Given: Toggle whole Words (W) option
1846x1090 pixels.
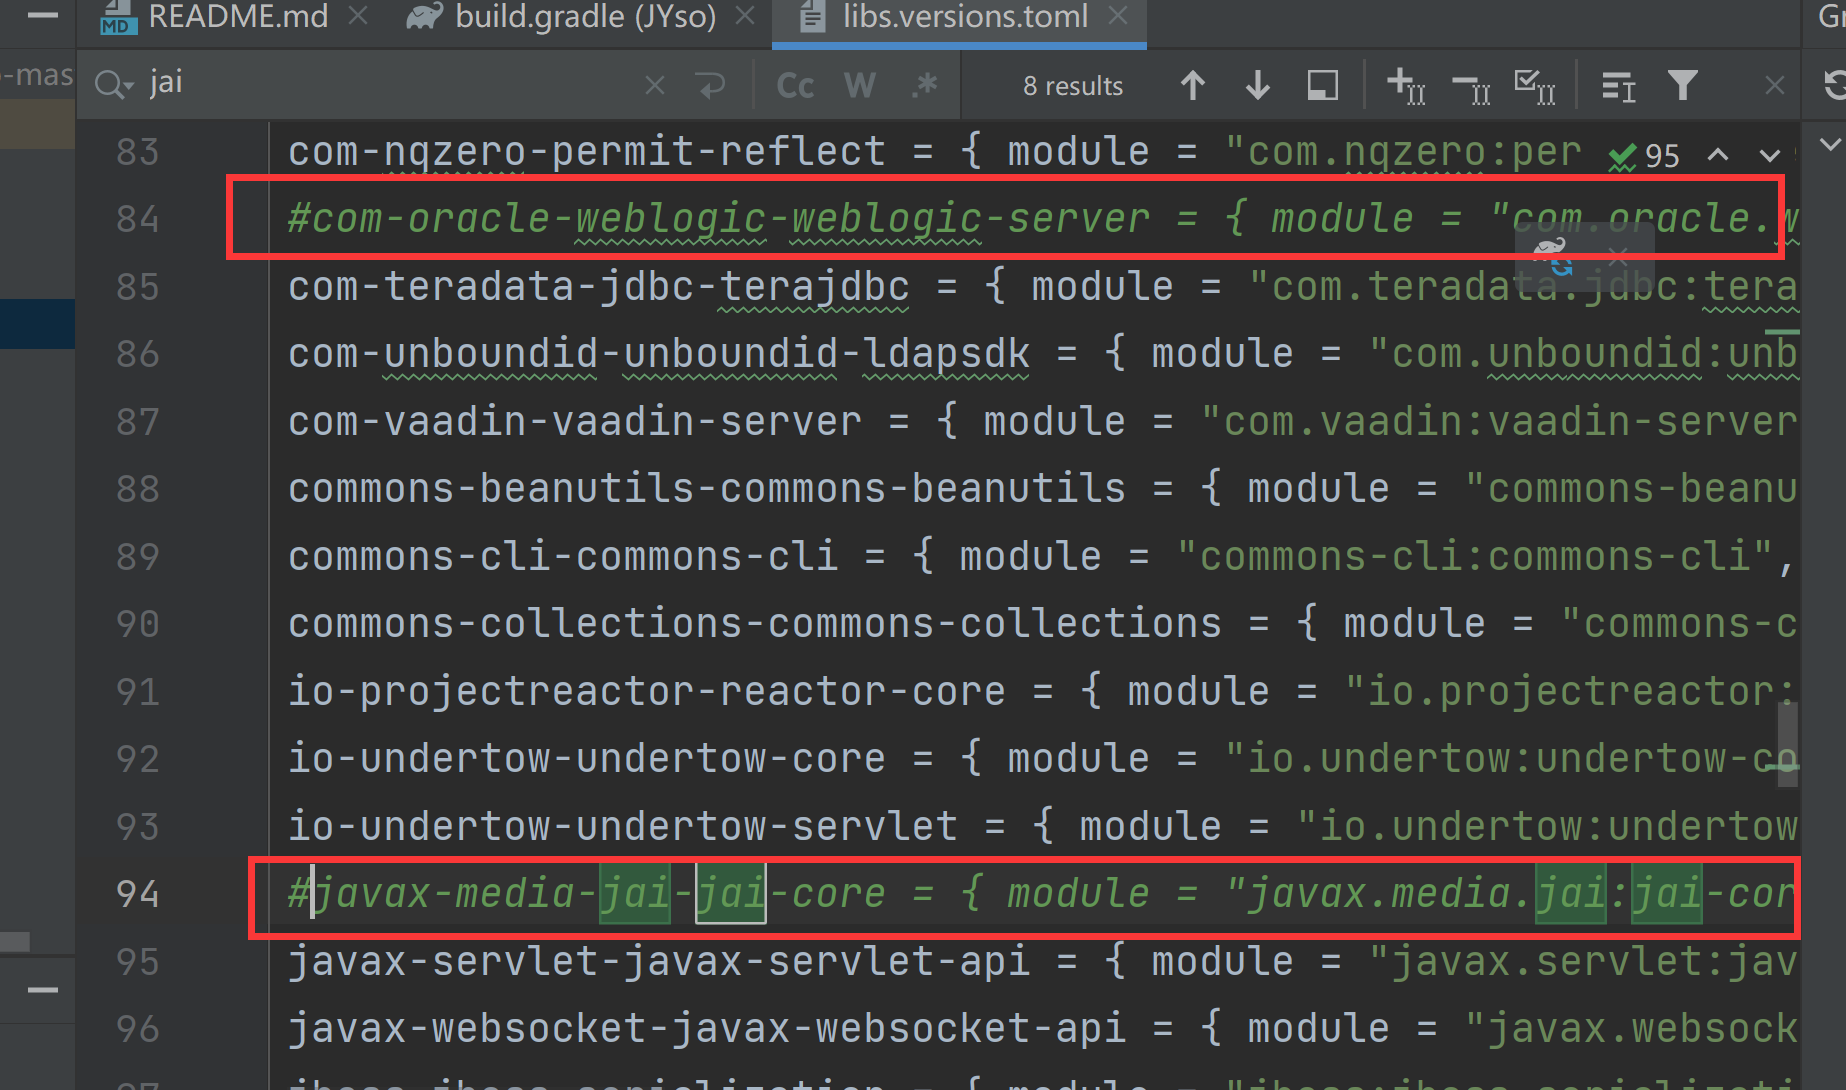Looking at the screenshot, I should (x=860, y=86).
